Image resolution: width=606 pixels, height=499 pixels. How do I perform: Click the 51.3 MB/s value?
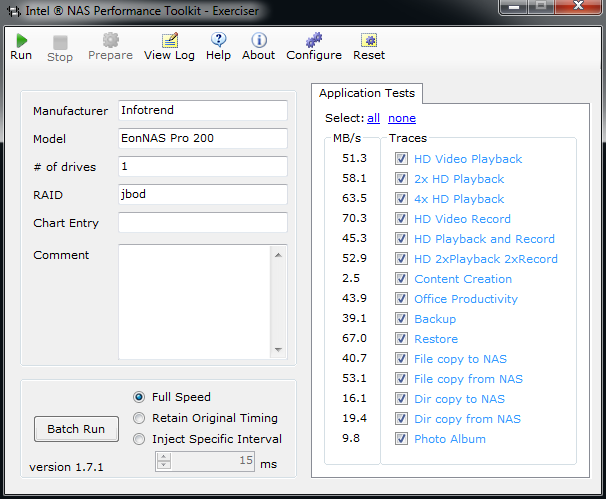[354, 158]
